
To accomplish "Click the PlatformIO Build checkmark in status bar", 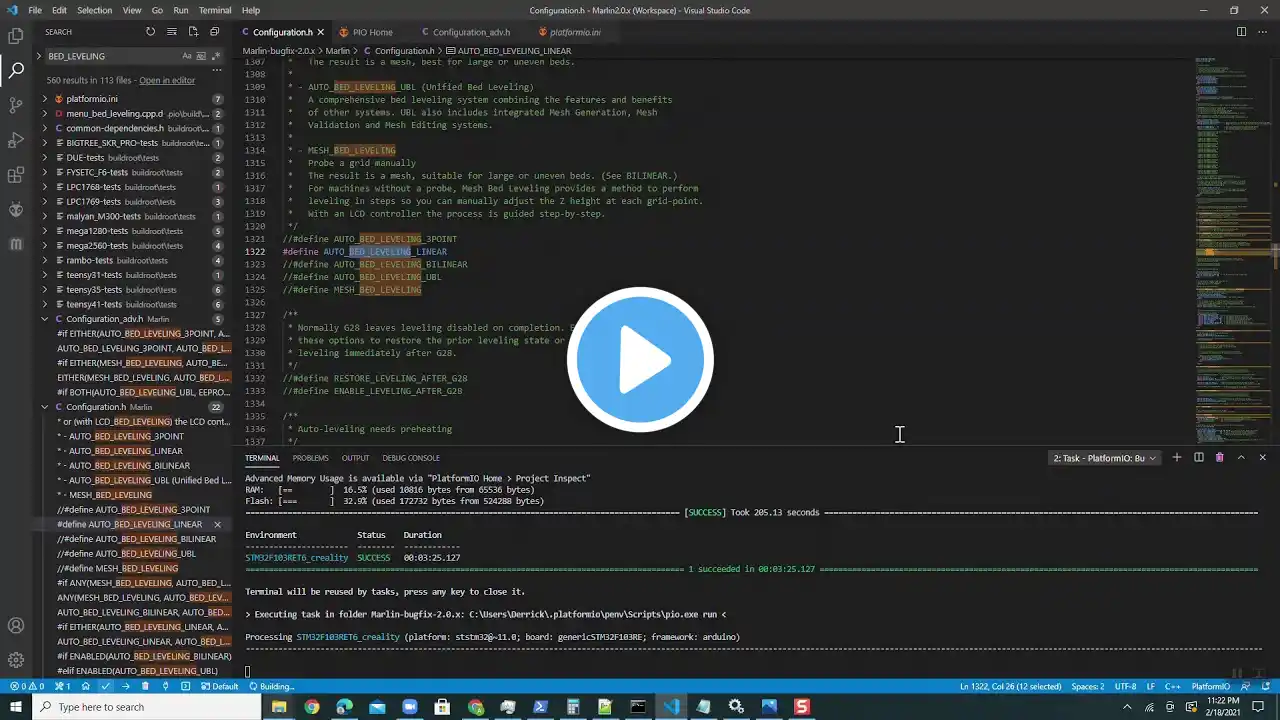I will [105, 687].
